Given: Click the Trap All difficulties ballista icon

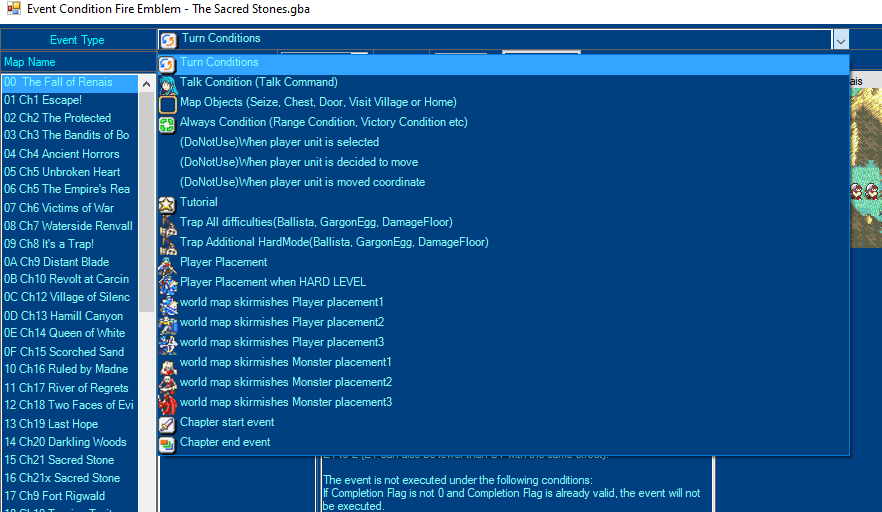Looking at the screenshot, I should 168,223.
